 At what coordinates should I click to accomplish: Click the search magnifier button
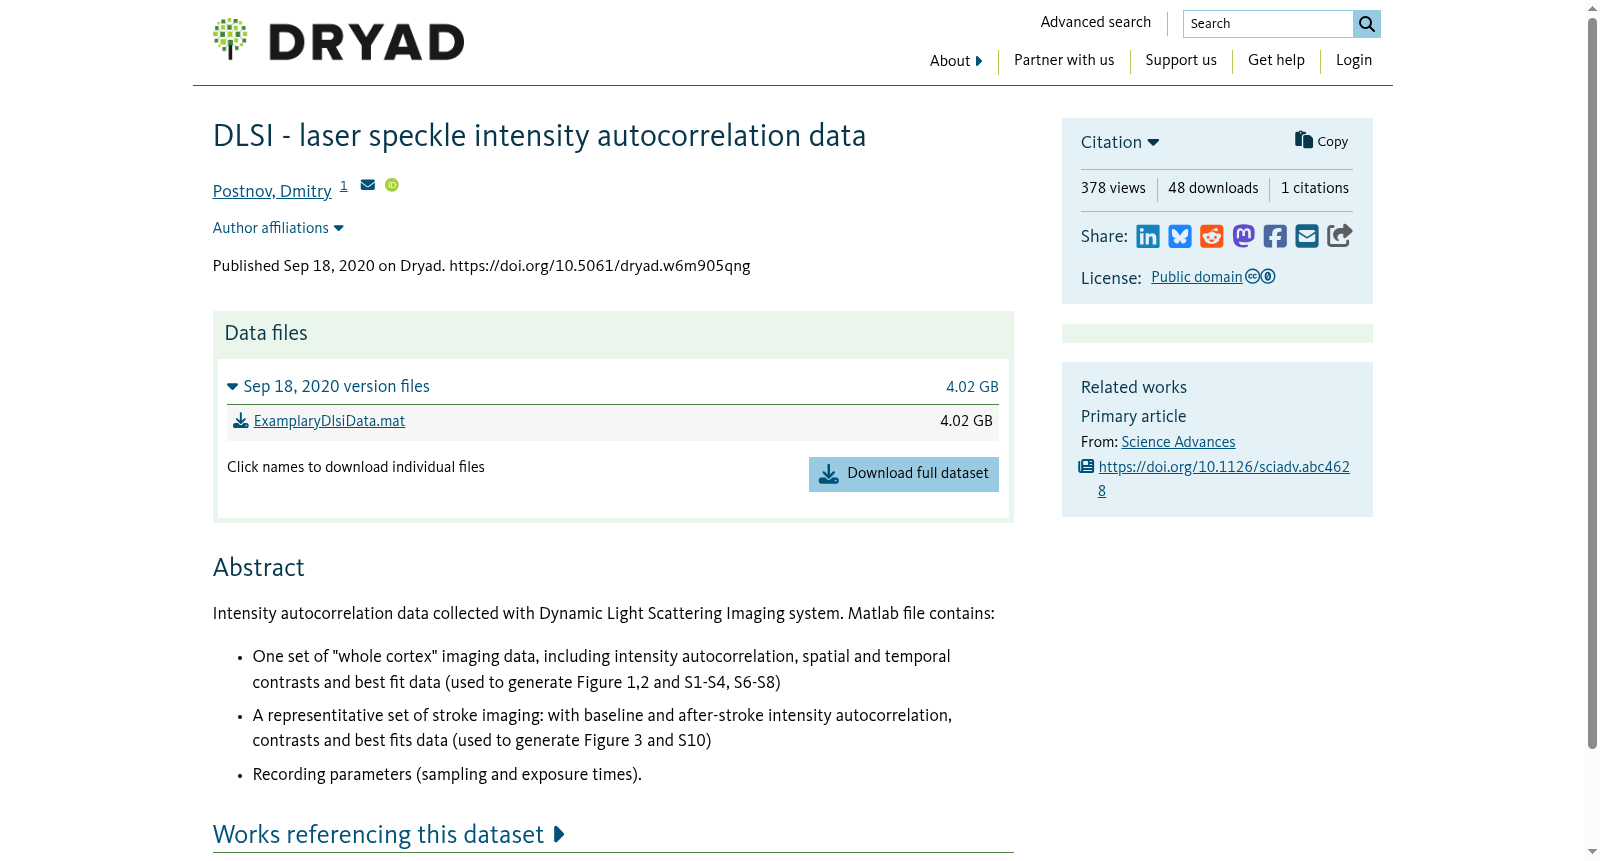(x=1367, y=24)
